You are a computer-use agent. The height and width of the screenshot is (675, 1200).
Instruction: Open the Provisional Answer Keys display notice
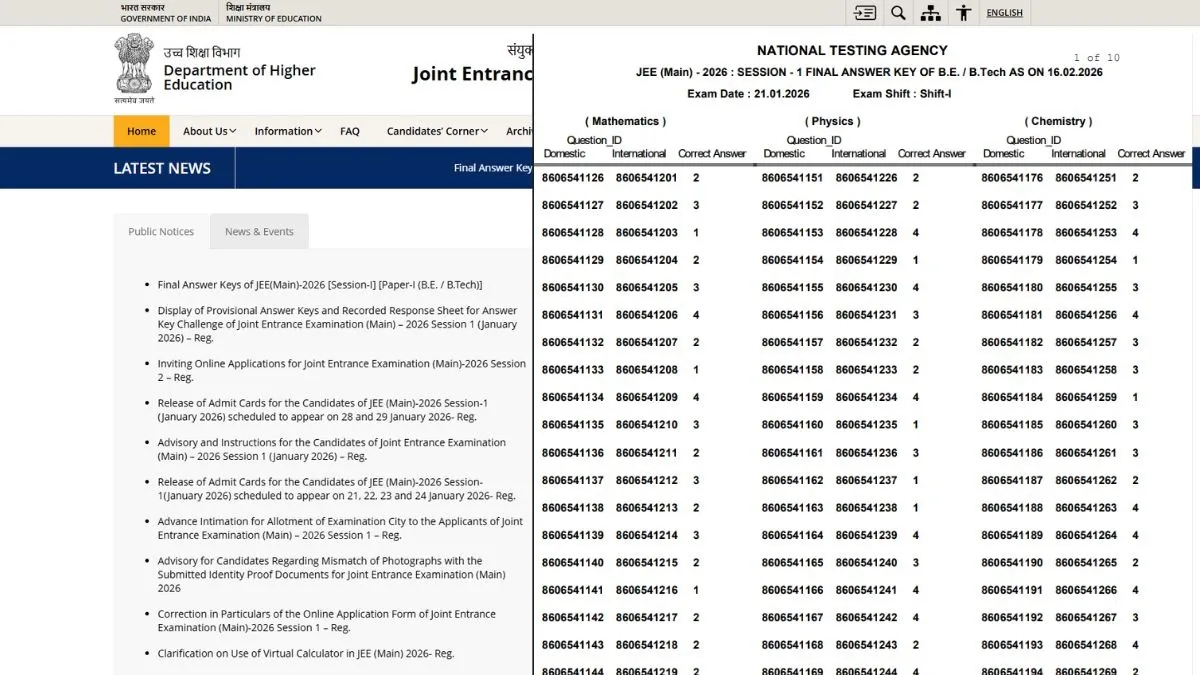pyautogui.click(x=337, y=324)
